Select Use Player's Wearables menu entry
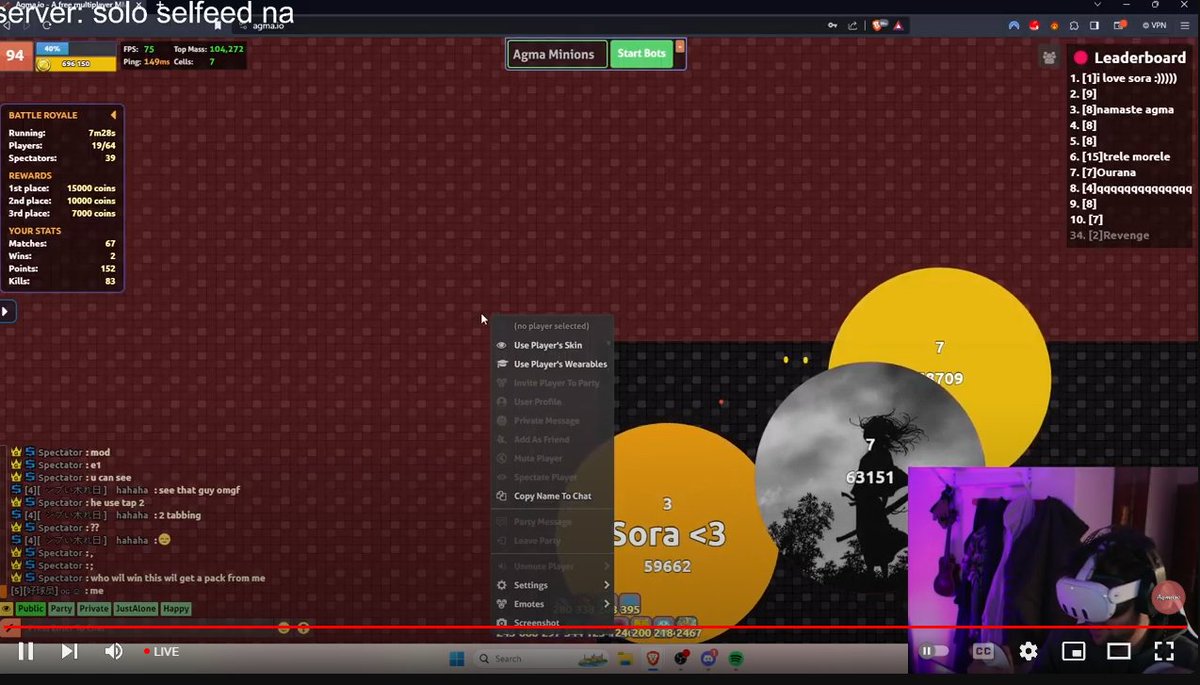Screen dimensions: 1200x685 [x=552, y=364]
